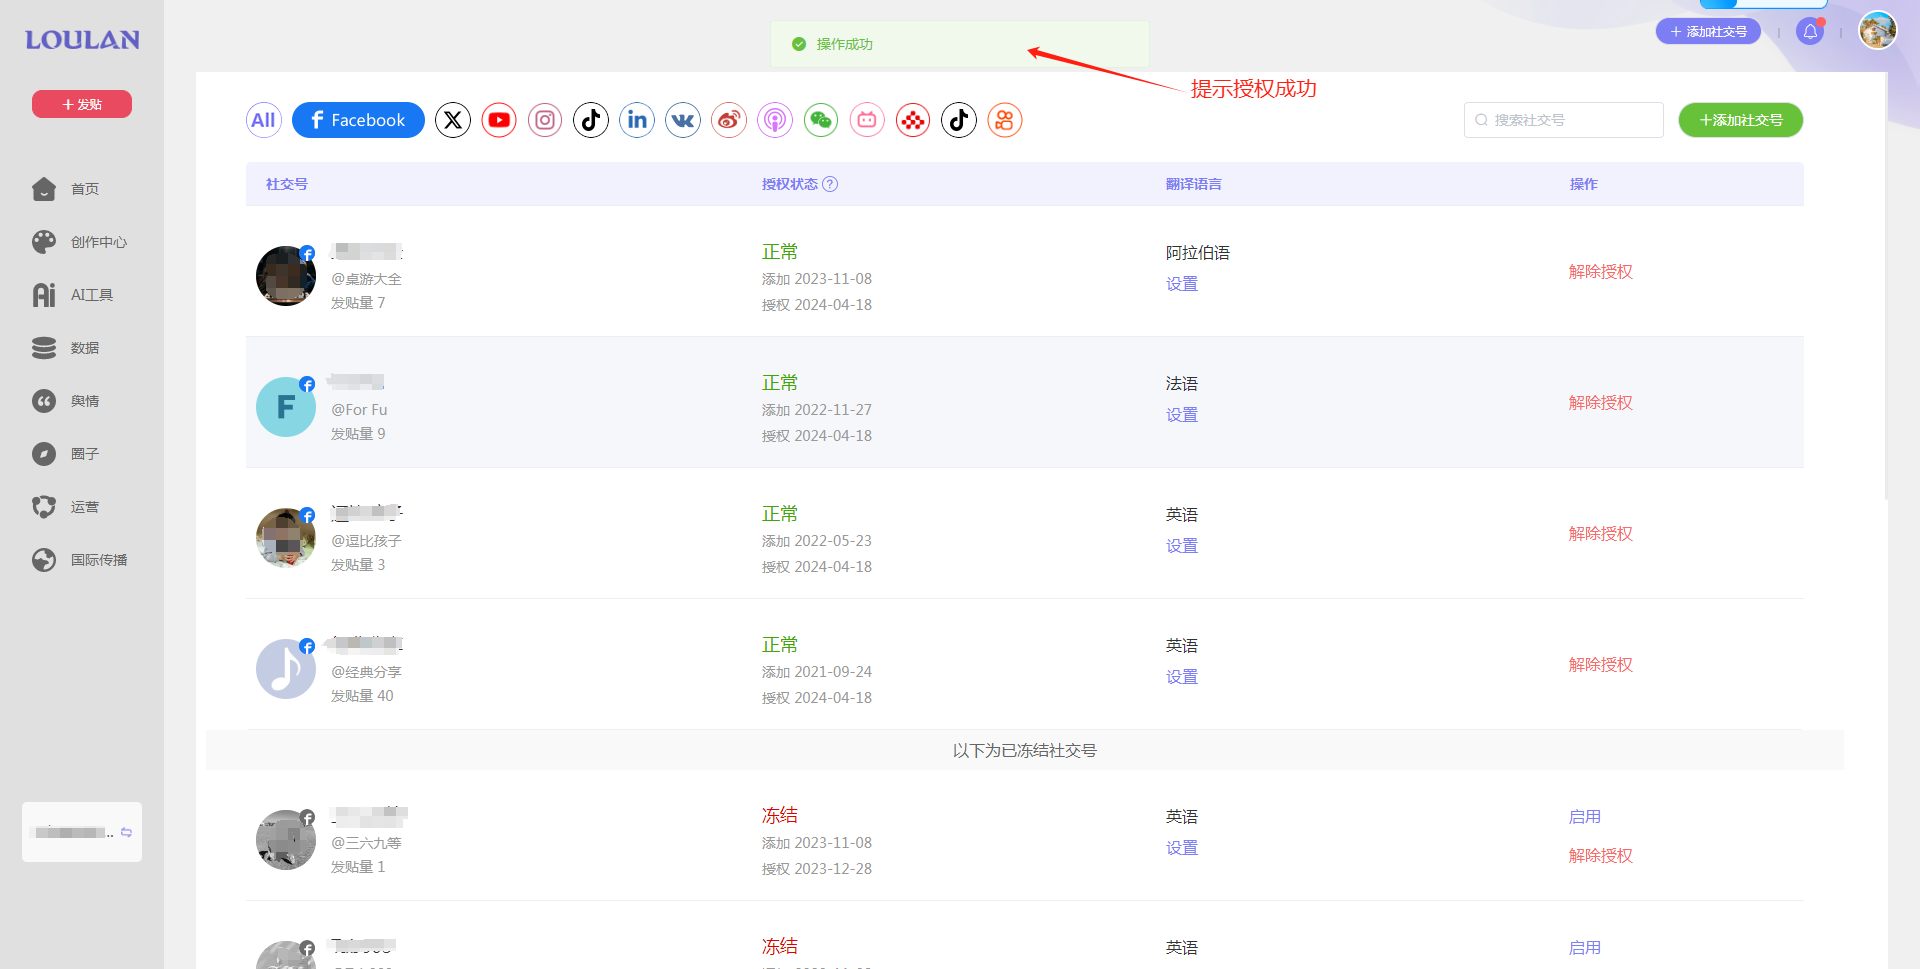Screen dimensions: 1920x969
Task: Click help icon next to 授权状态
Action: pos(830,184)
